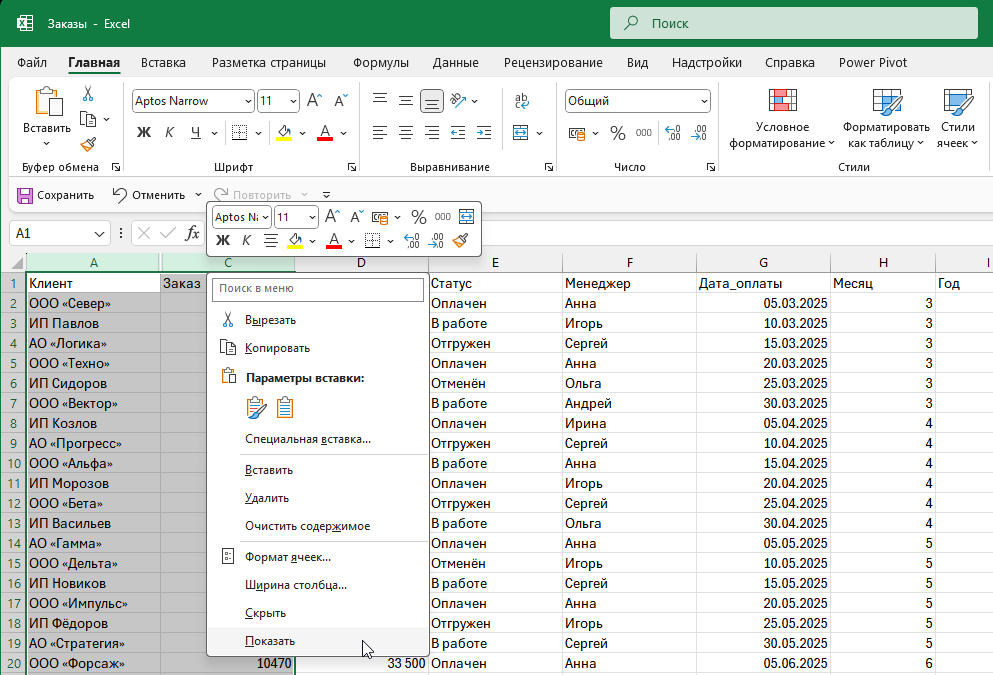This screenshot has height=675, width=993.
Task: Click the Отменить undo button
Action: pos(148,195)
